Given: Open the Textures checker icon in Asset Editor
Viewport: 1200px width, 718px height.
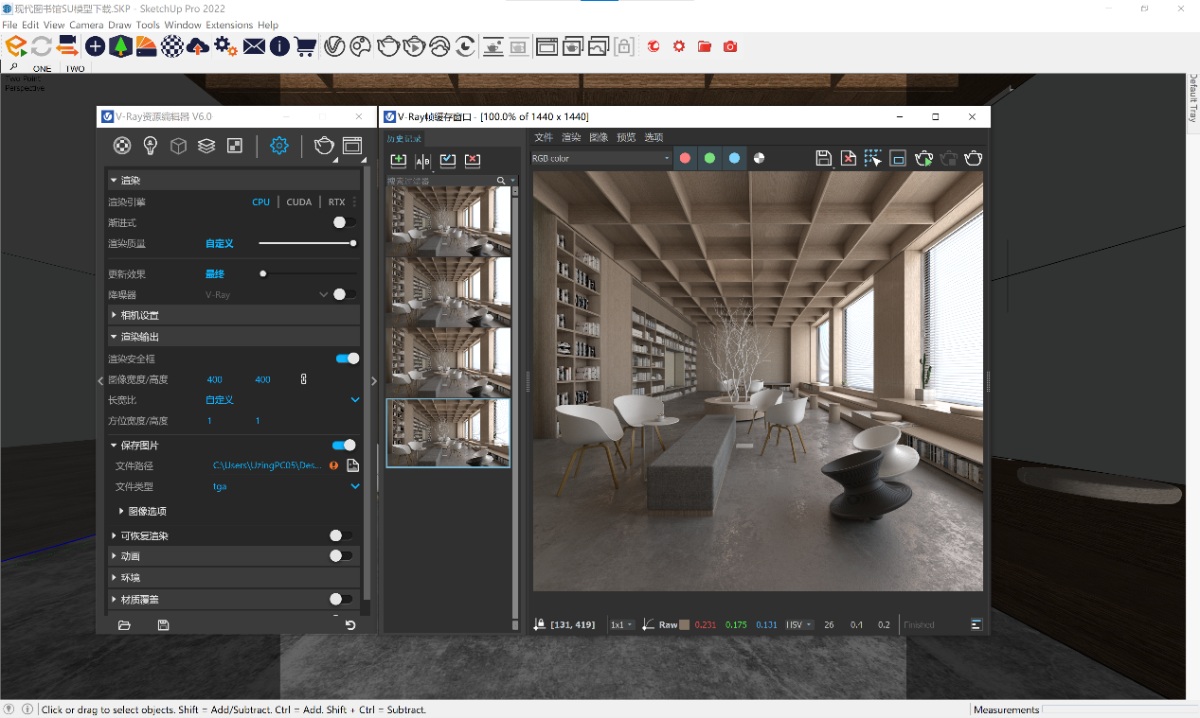Looking at the screenshot, I should click(x=235, y=146).
